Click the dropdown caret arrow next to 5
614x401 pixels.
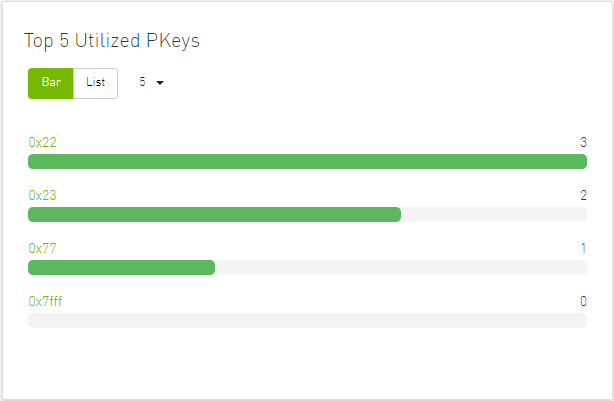coord(160,83)
